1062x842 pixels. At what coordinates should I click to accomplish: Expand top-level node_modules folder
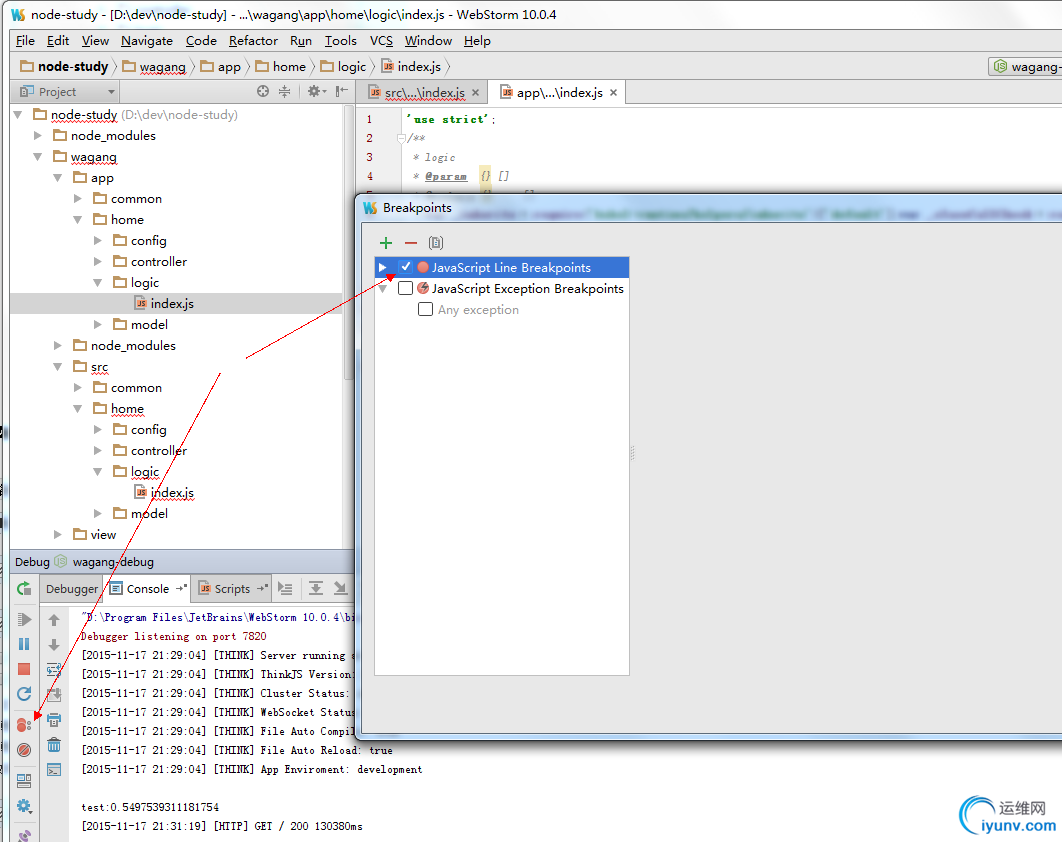point(38,135)
